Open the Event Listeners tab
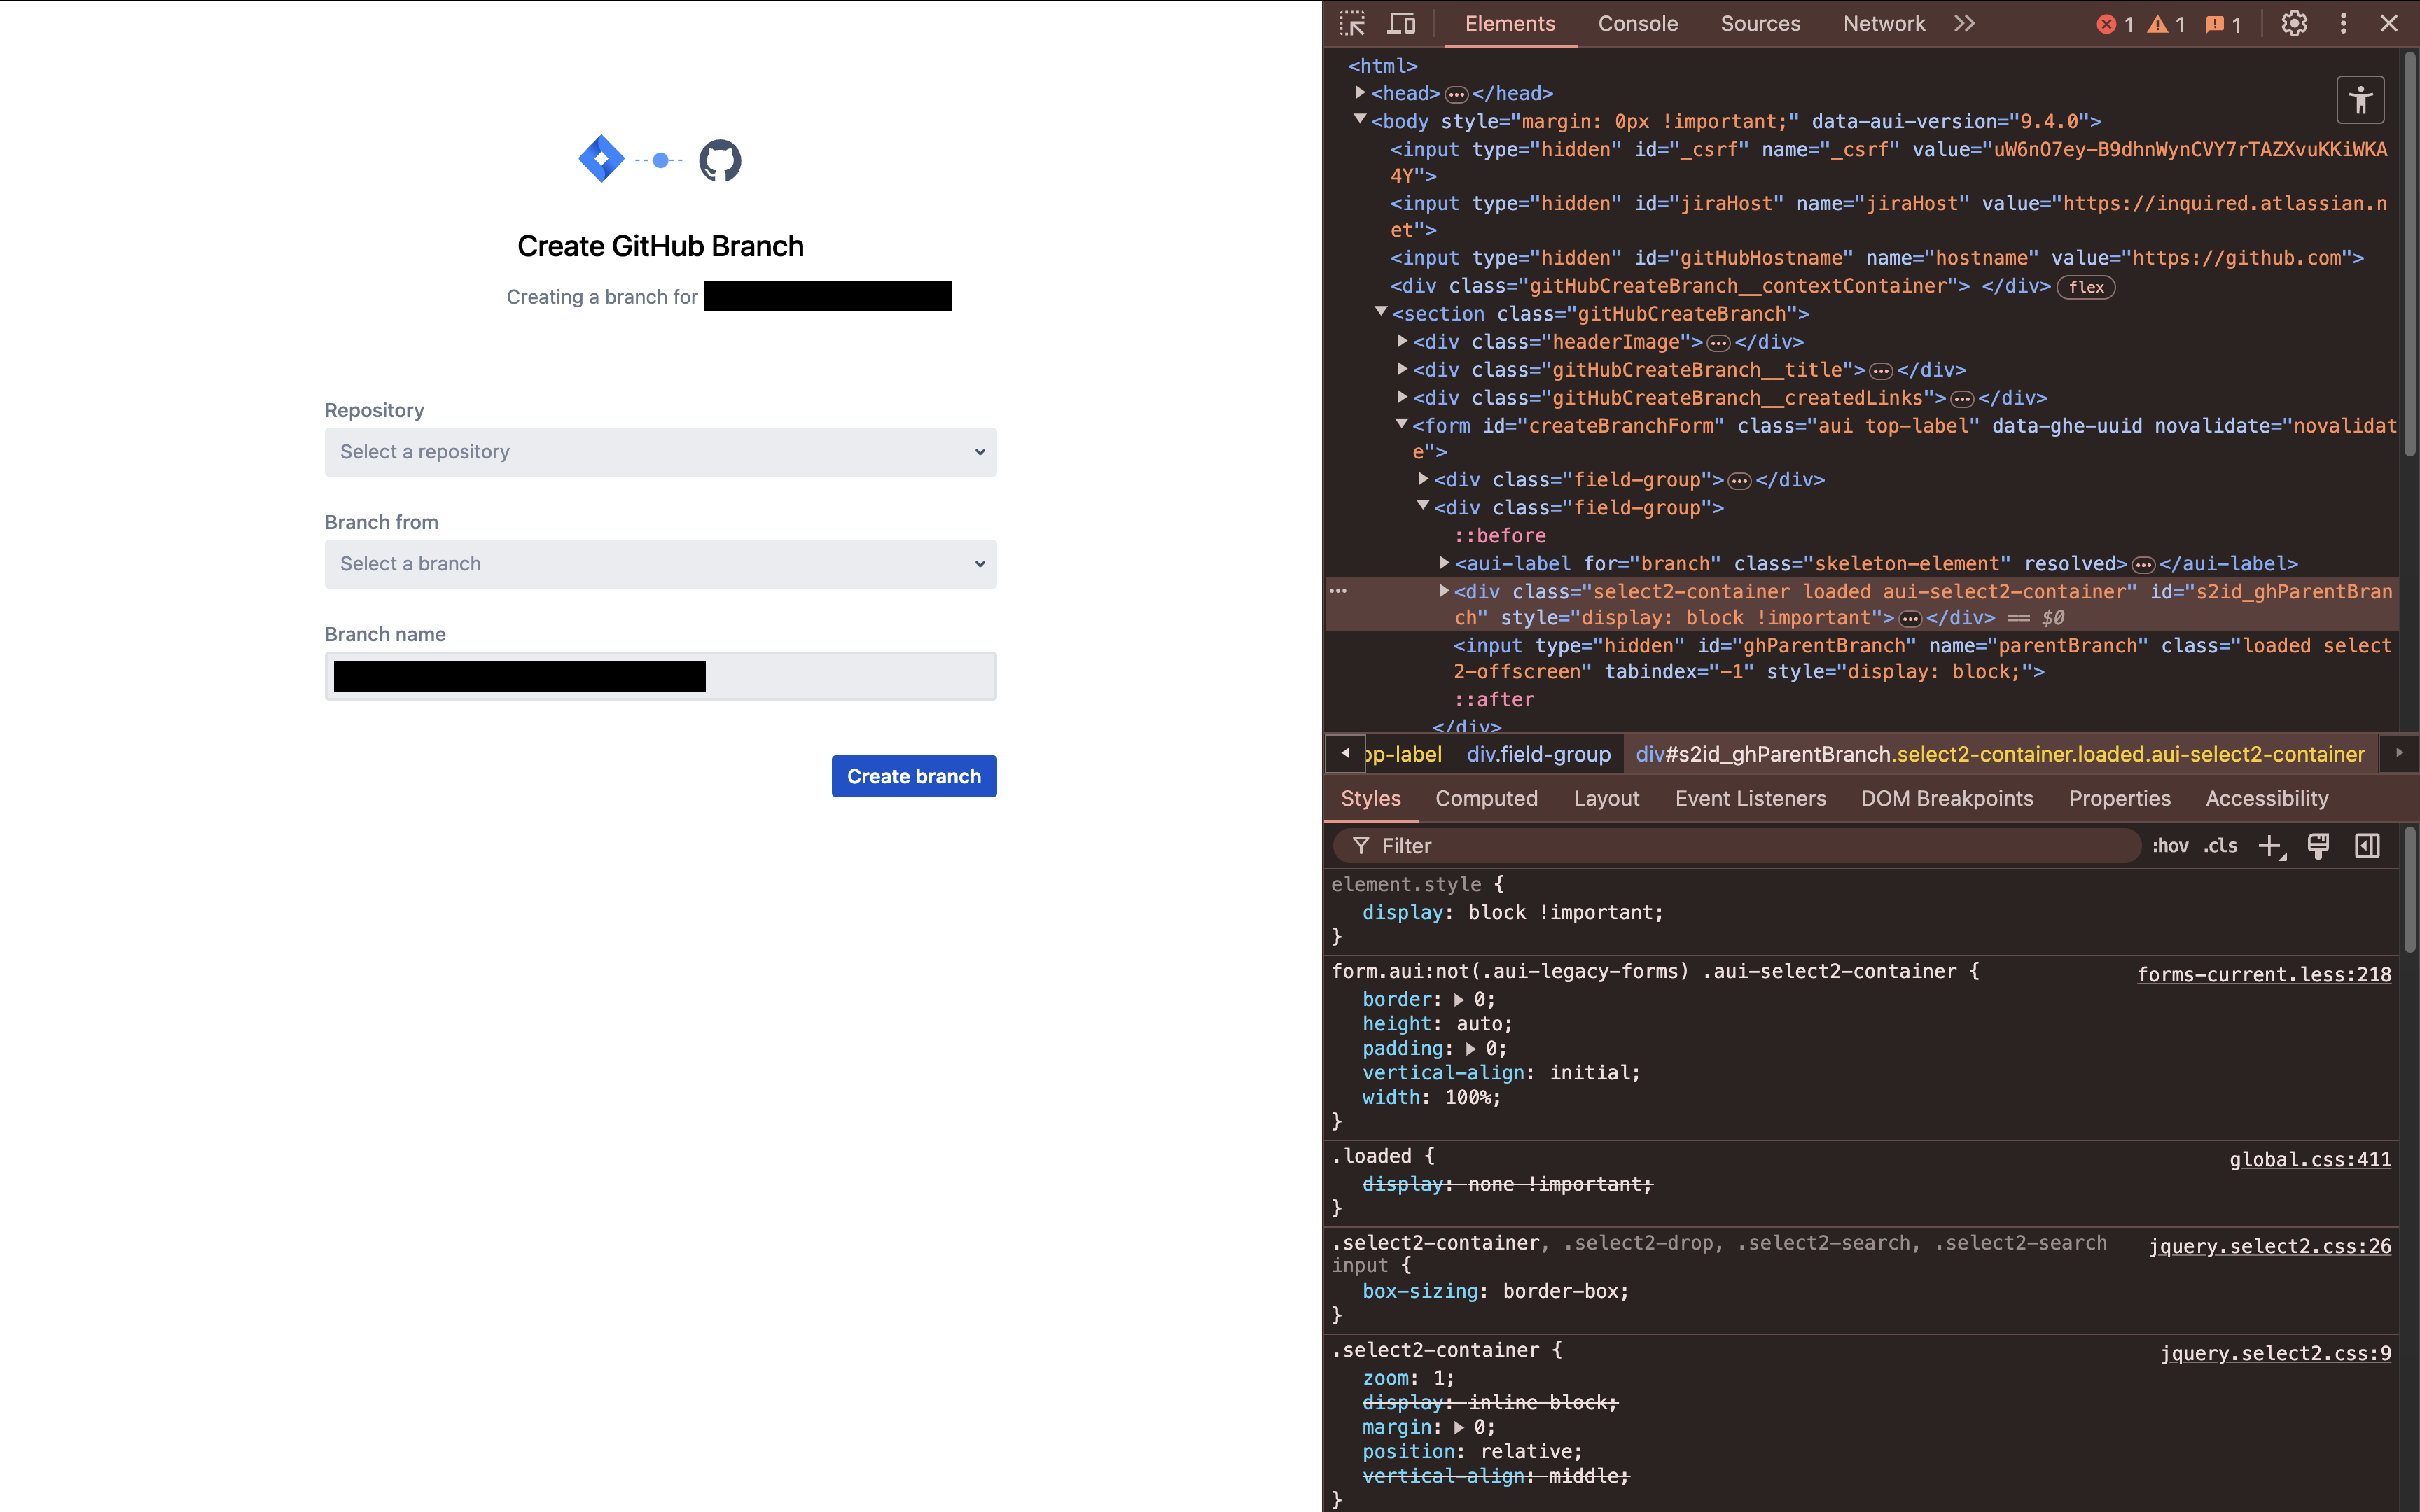This screenshot has height=1512, width=2420. click(x=1750, y=798)
